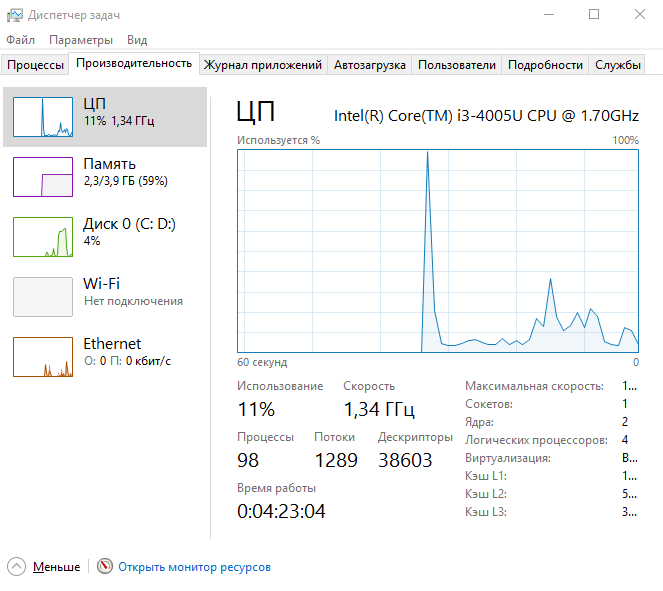Image resolution: width=663 pixels, height=591 pixels.
Task: Select the Диск 0 green graph thumbnail
Action: pos(43,237)
